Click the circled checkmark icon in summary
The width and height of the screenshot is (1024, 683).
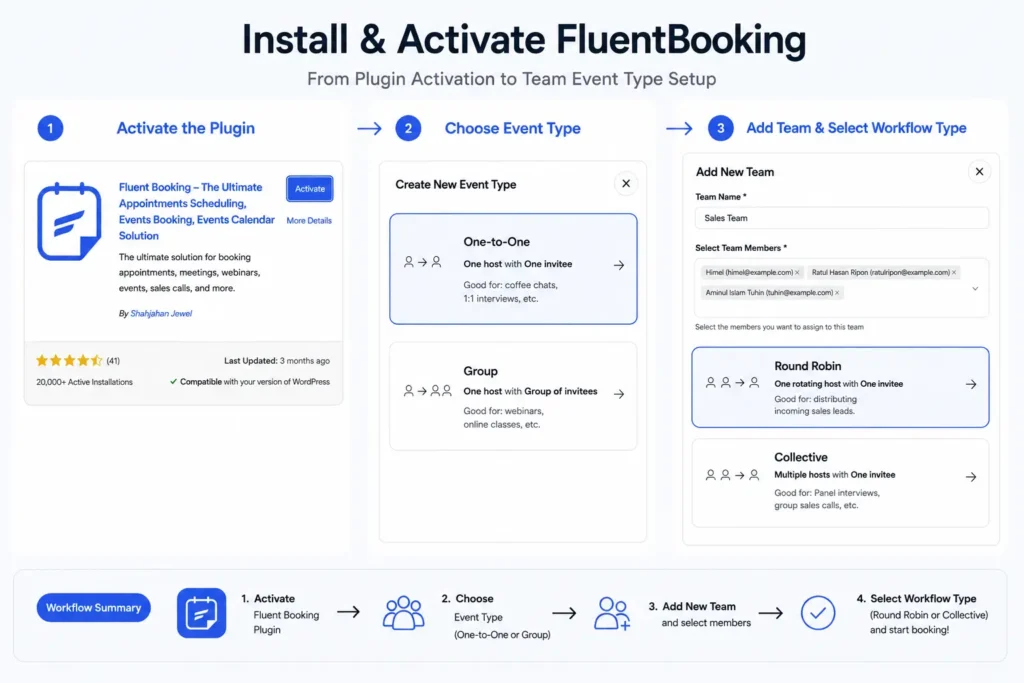point(818,613)
